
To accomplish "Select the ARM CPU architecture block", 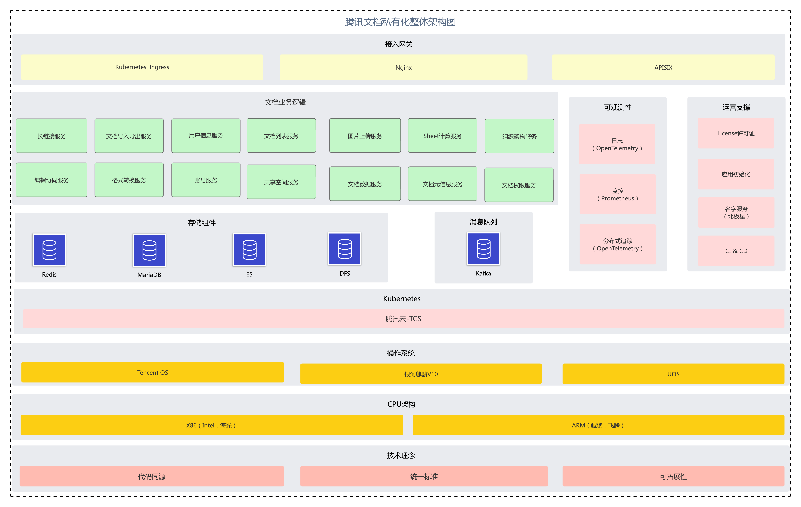I will (x=598, y=425).
